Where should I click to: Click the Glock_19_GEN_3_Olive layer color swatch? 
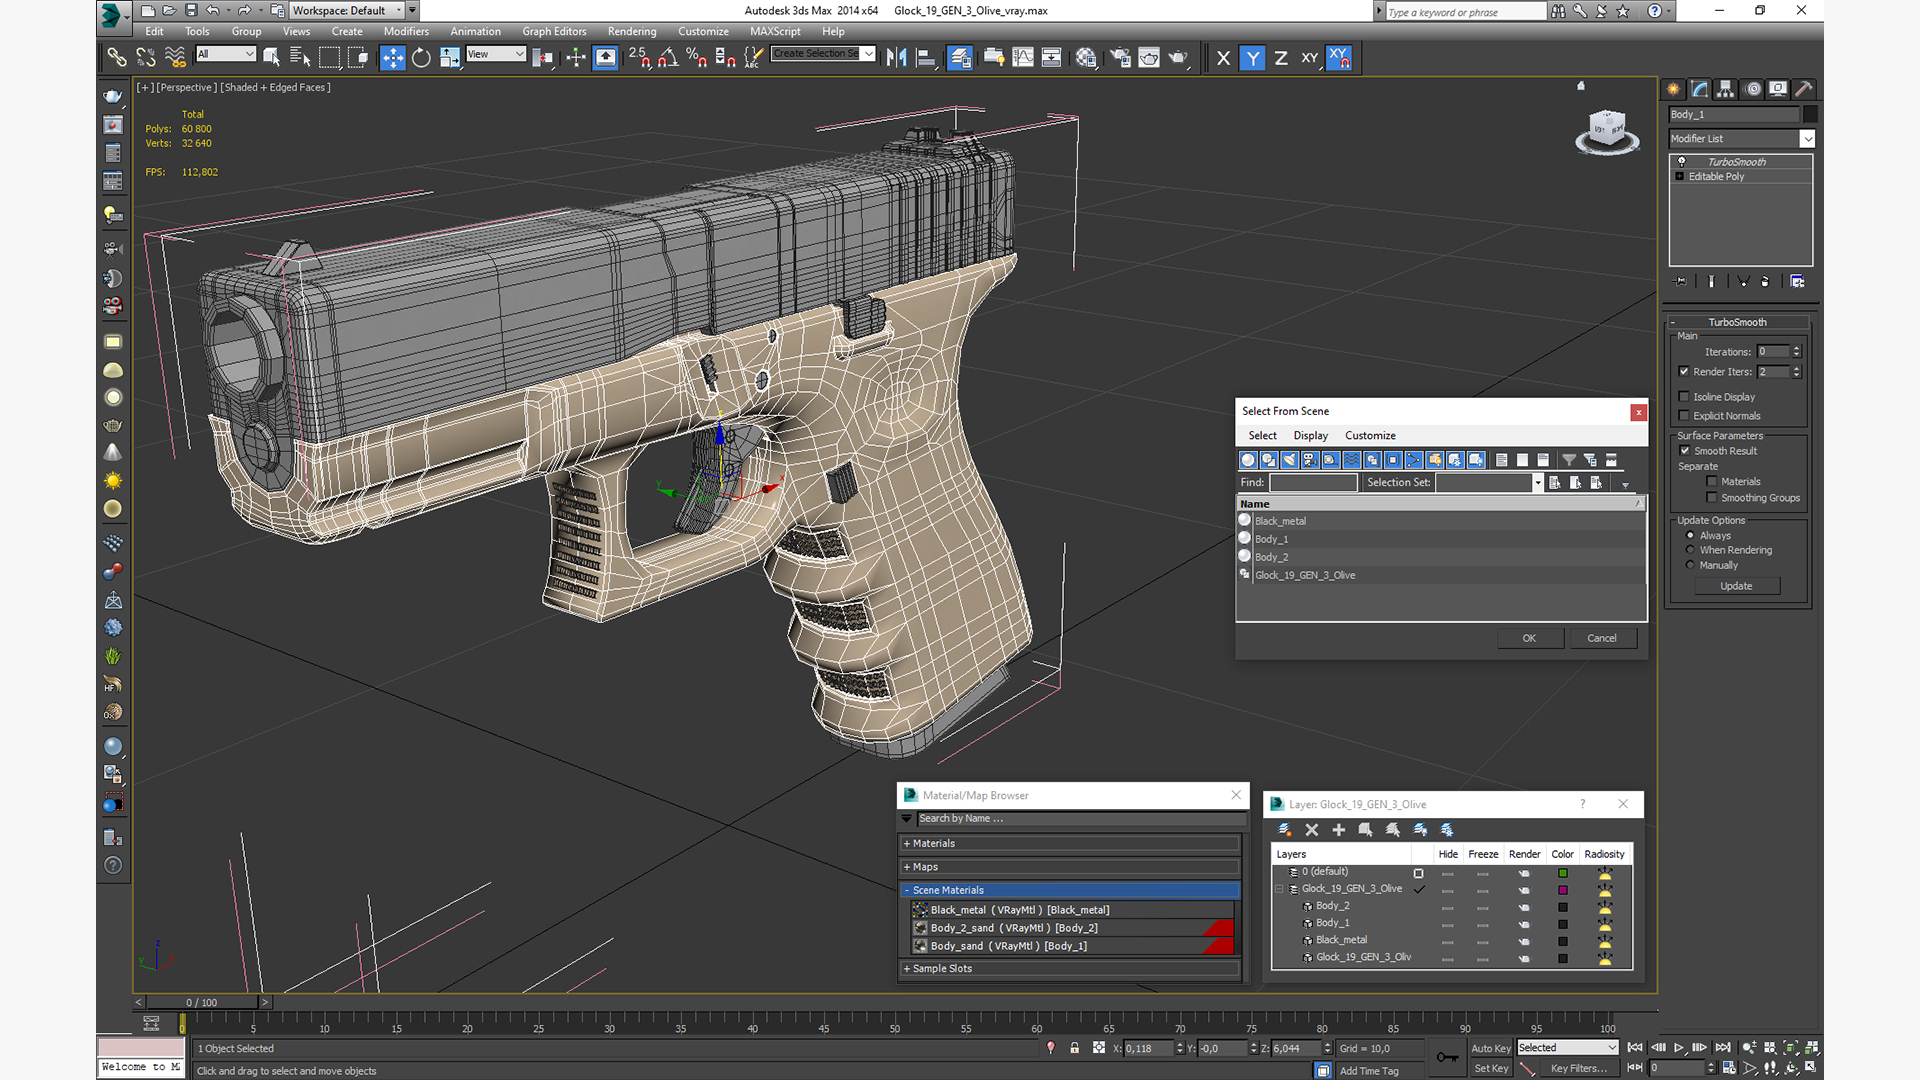point(1563,889)
